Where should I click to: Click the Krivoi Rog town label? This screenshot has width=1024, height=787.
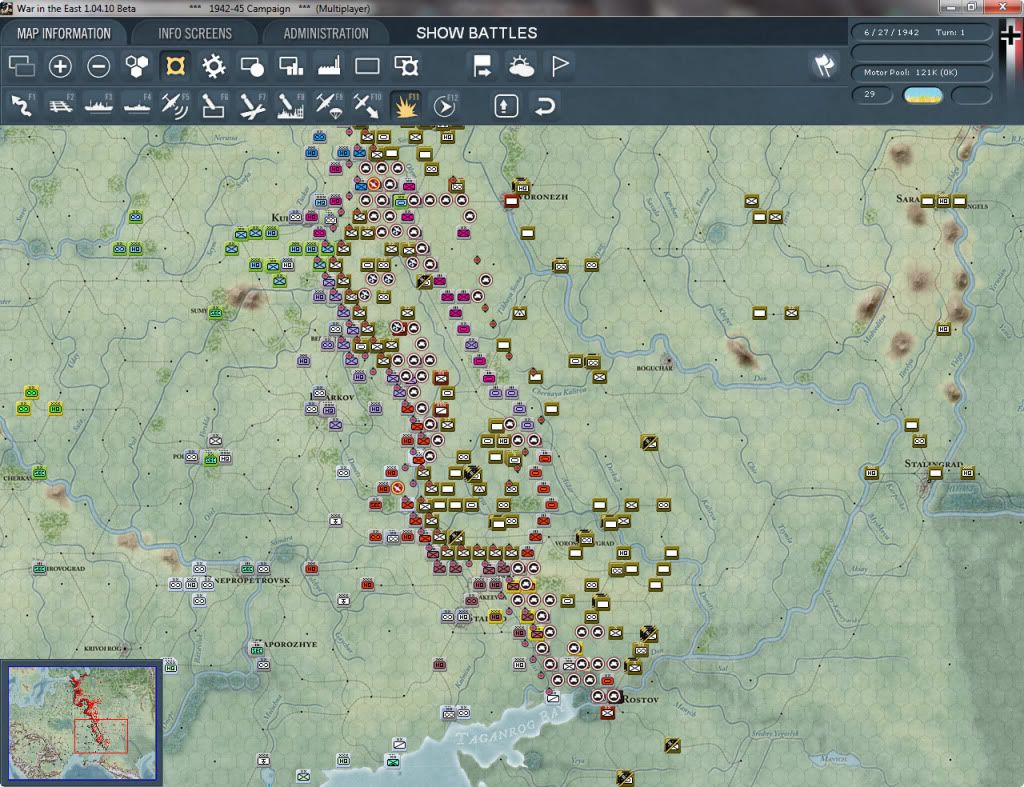pyautogui.click(x=103, y=649)
